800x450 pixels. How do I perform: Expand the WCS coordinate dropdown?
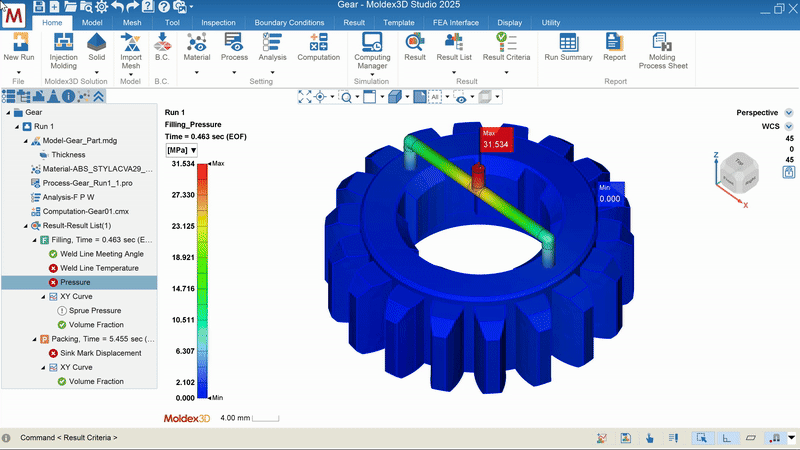[789, 126]
